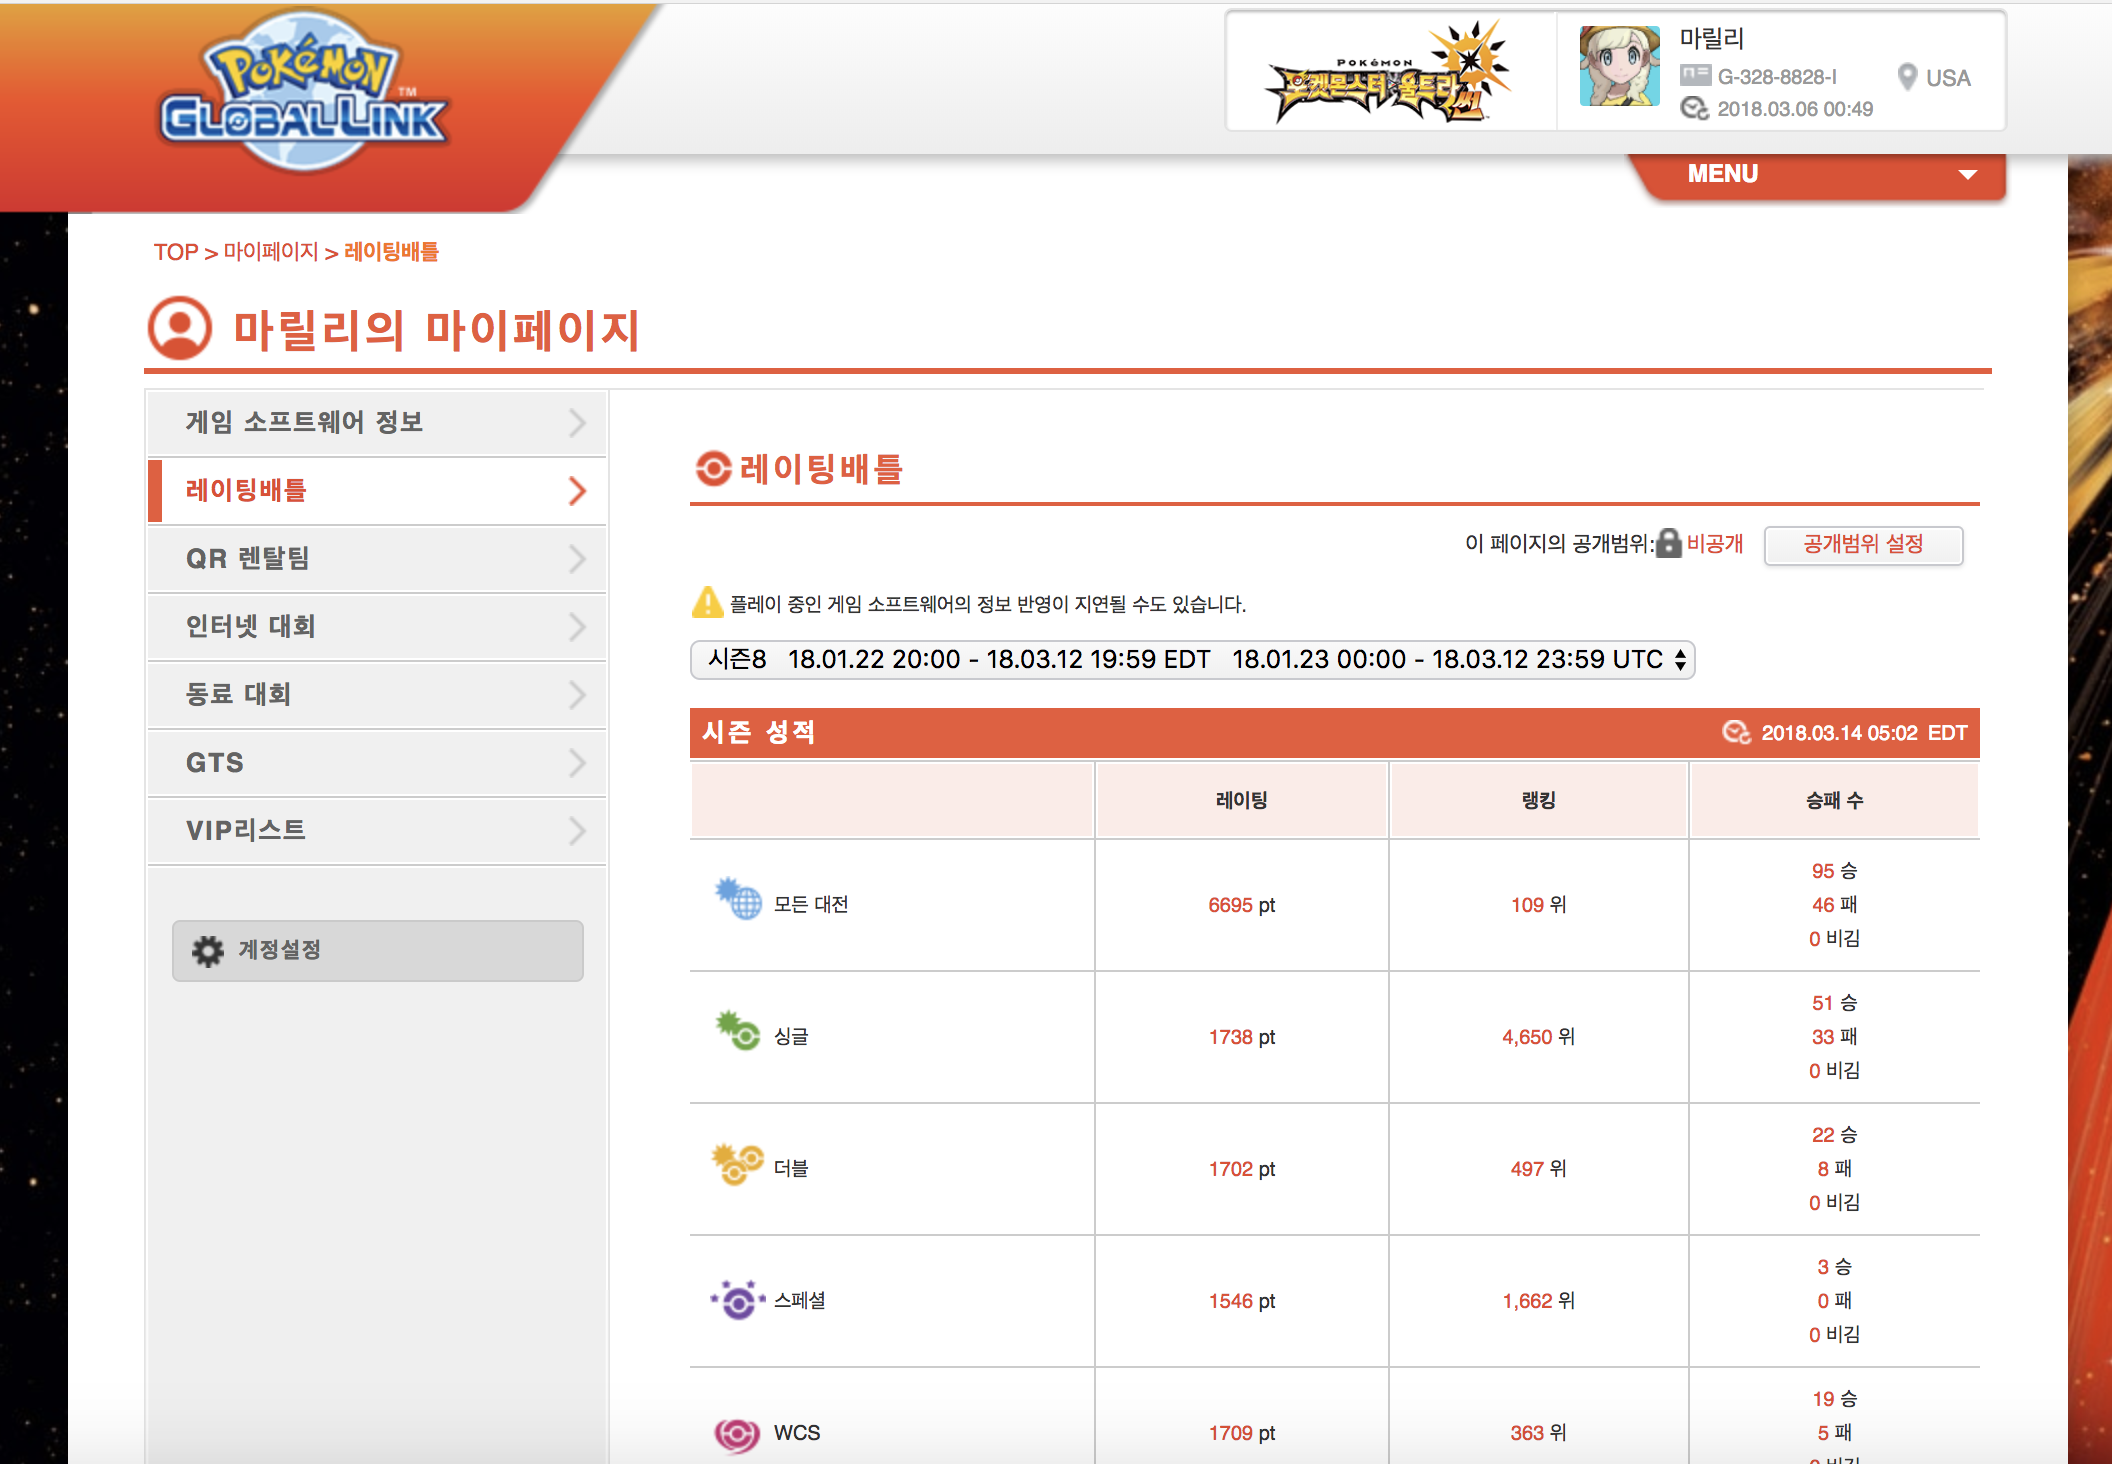Click the 1,662 위 ranking value
This screenshot has height=1464, width=2112.
click(1538, 1301)
